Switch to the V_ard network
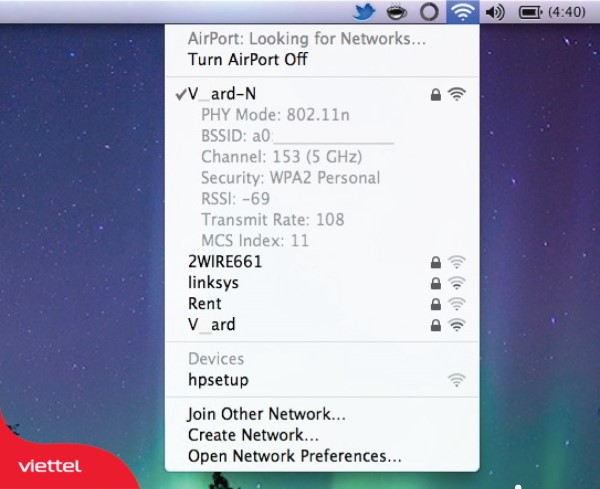This screenshot has height=489, width=600. pos(211,325)
